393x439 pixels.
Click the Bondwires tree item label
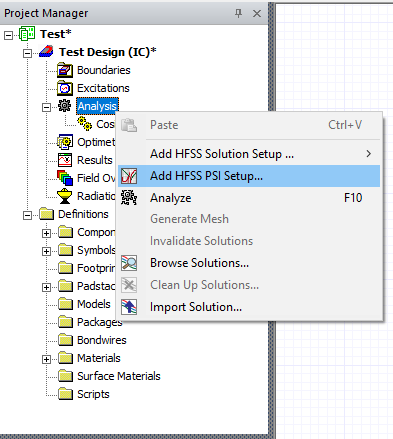coord(102,340)
